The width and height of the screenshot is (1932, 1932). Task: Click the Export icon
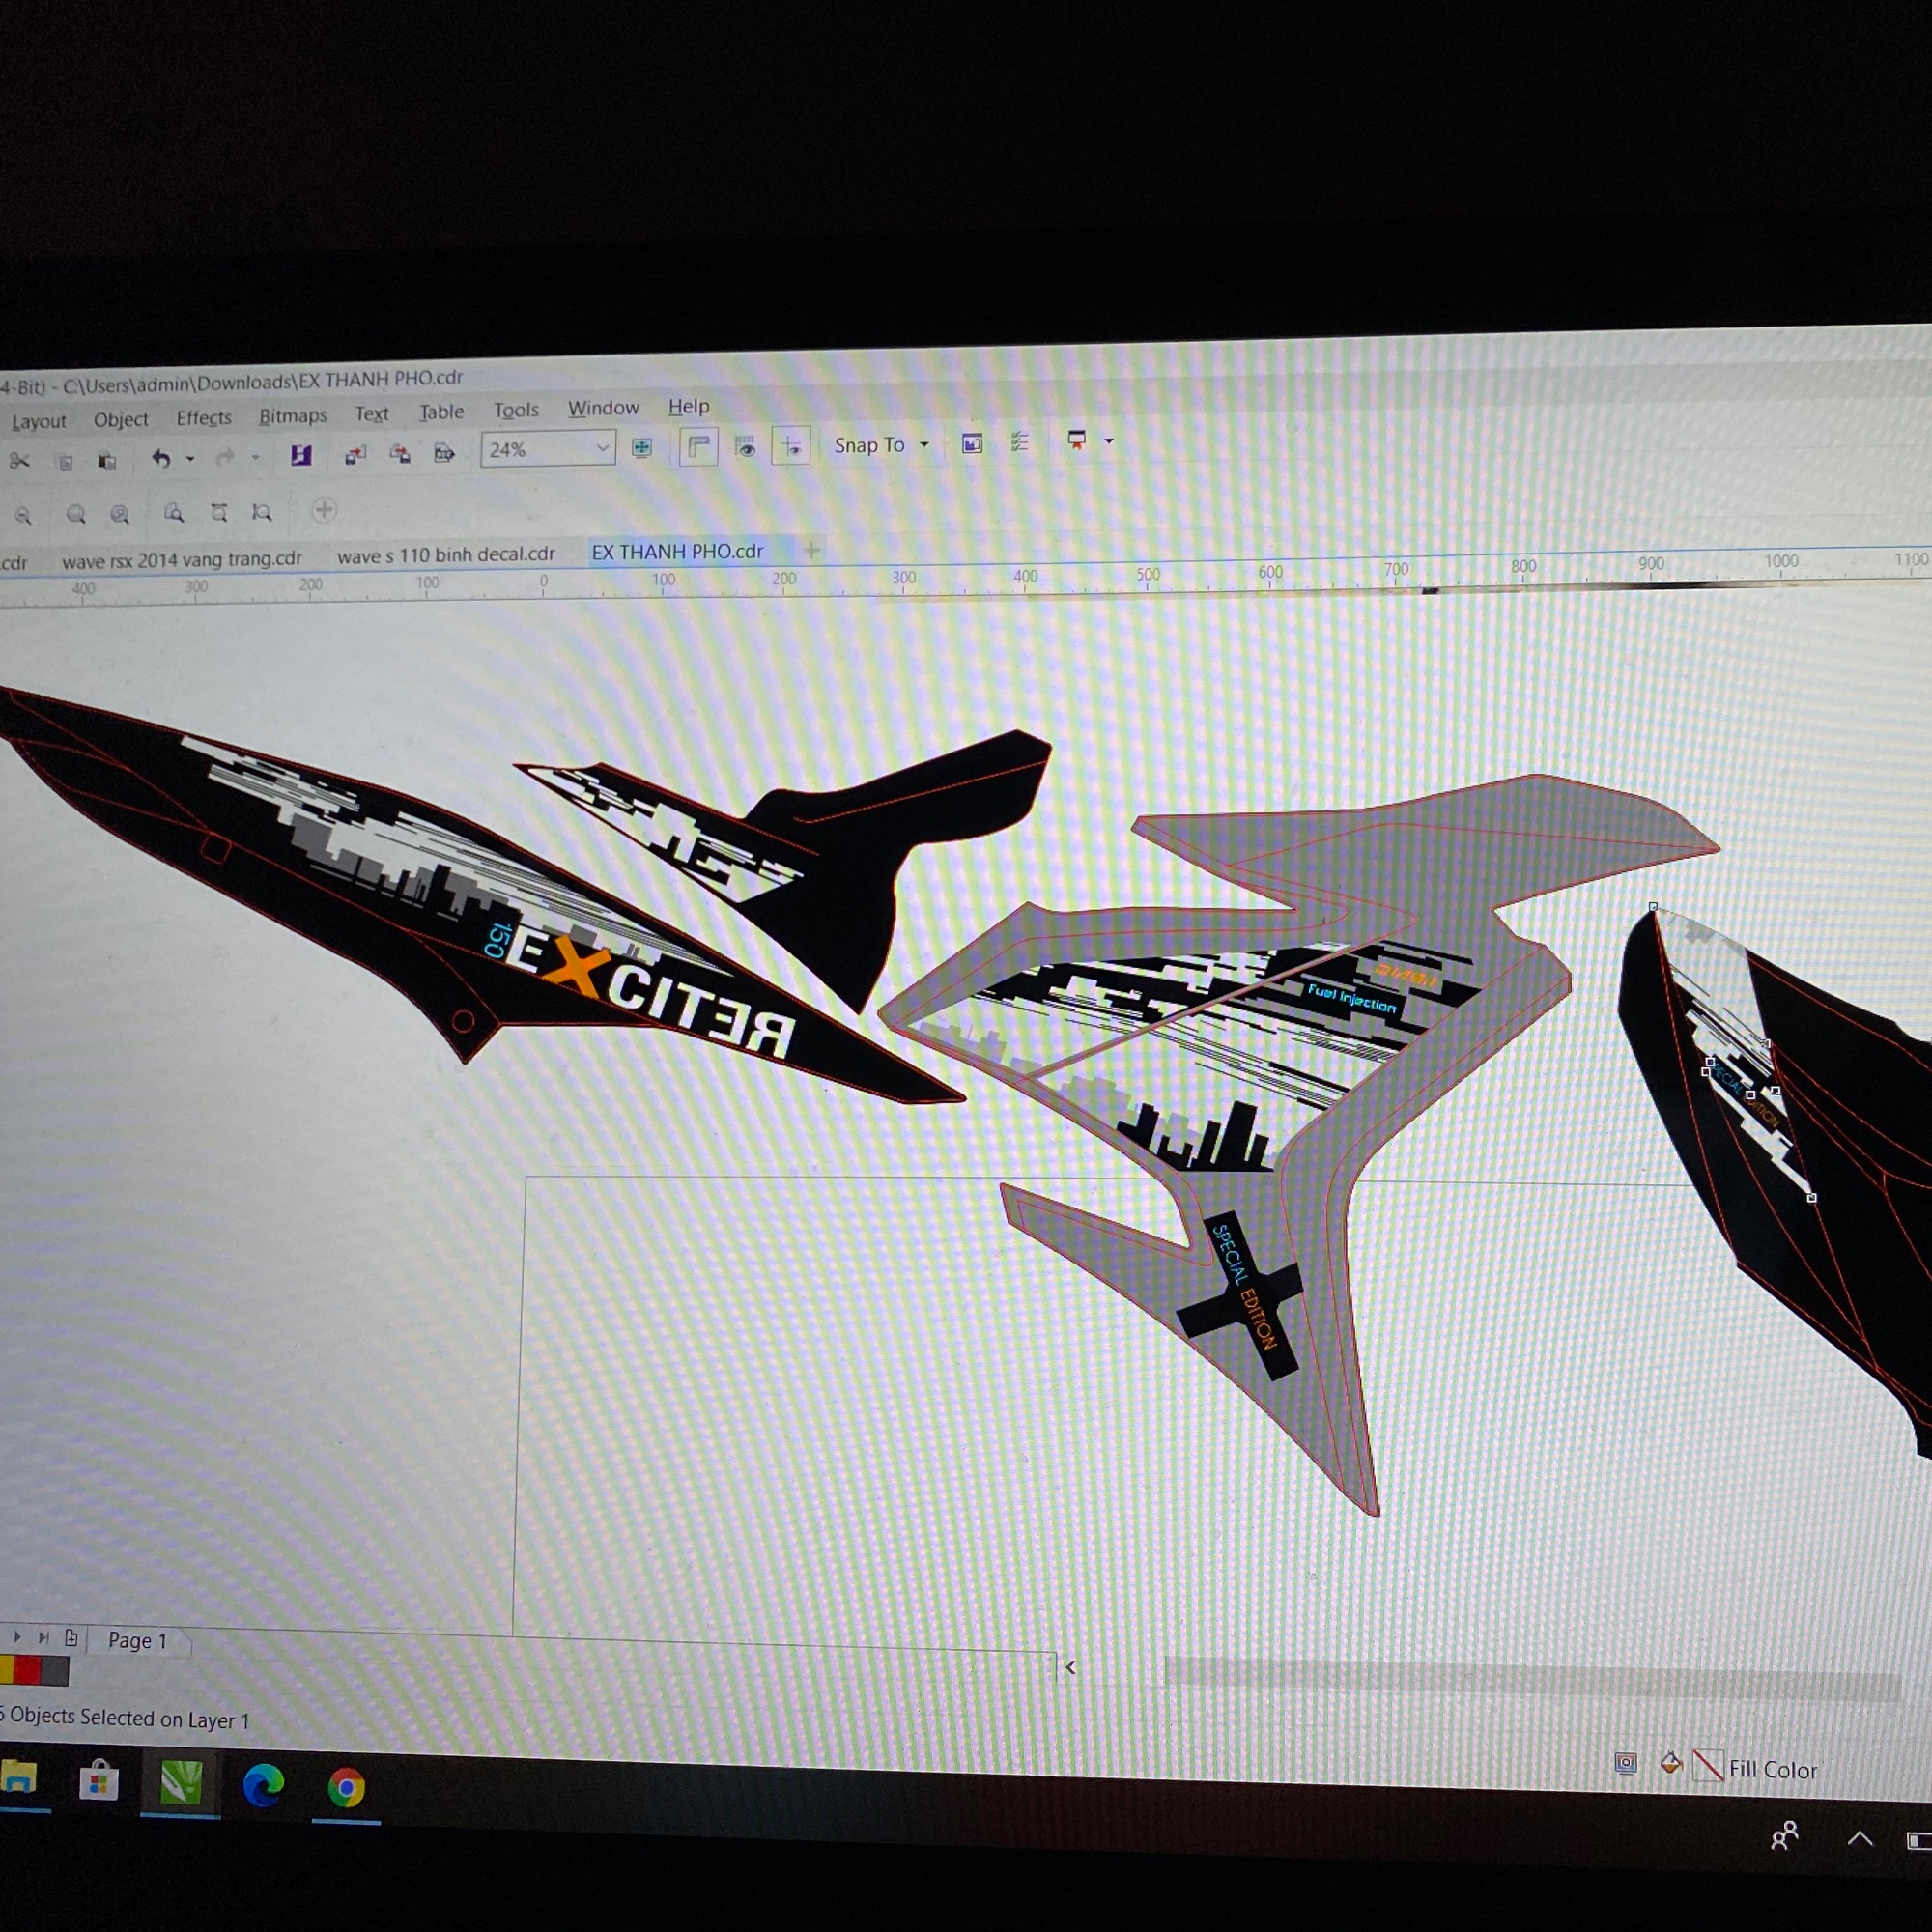[399, 453]
